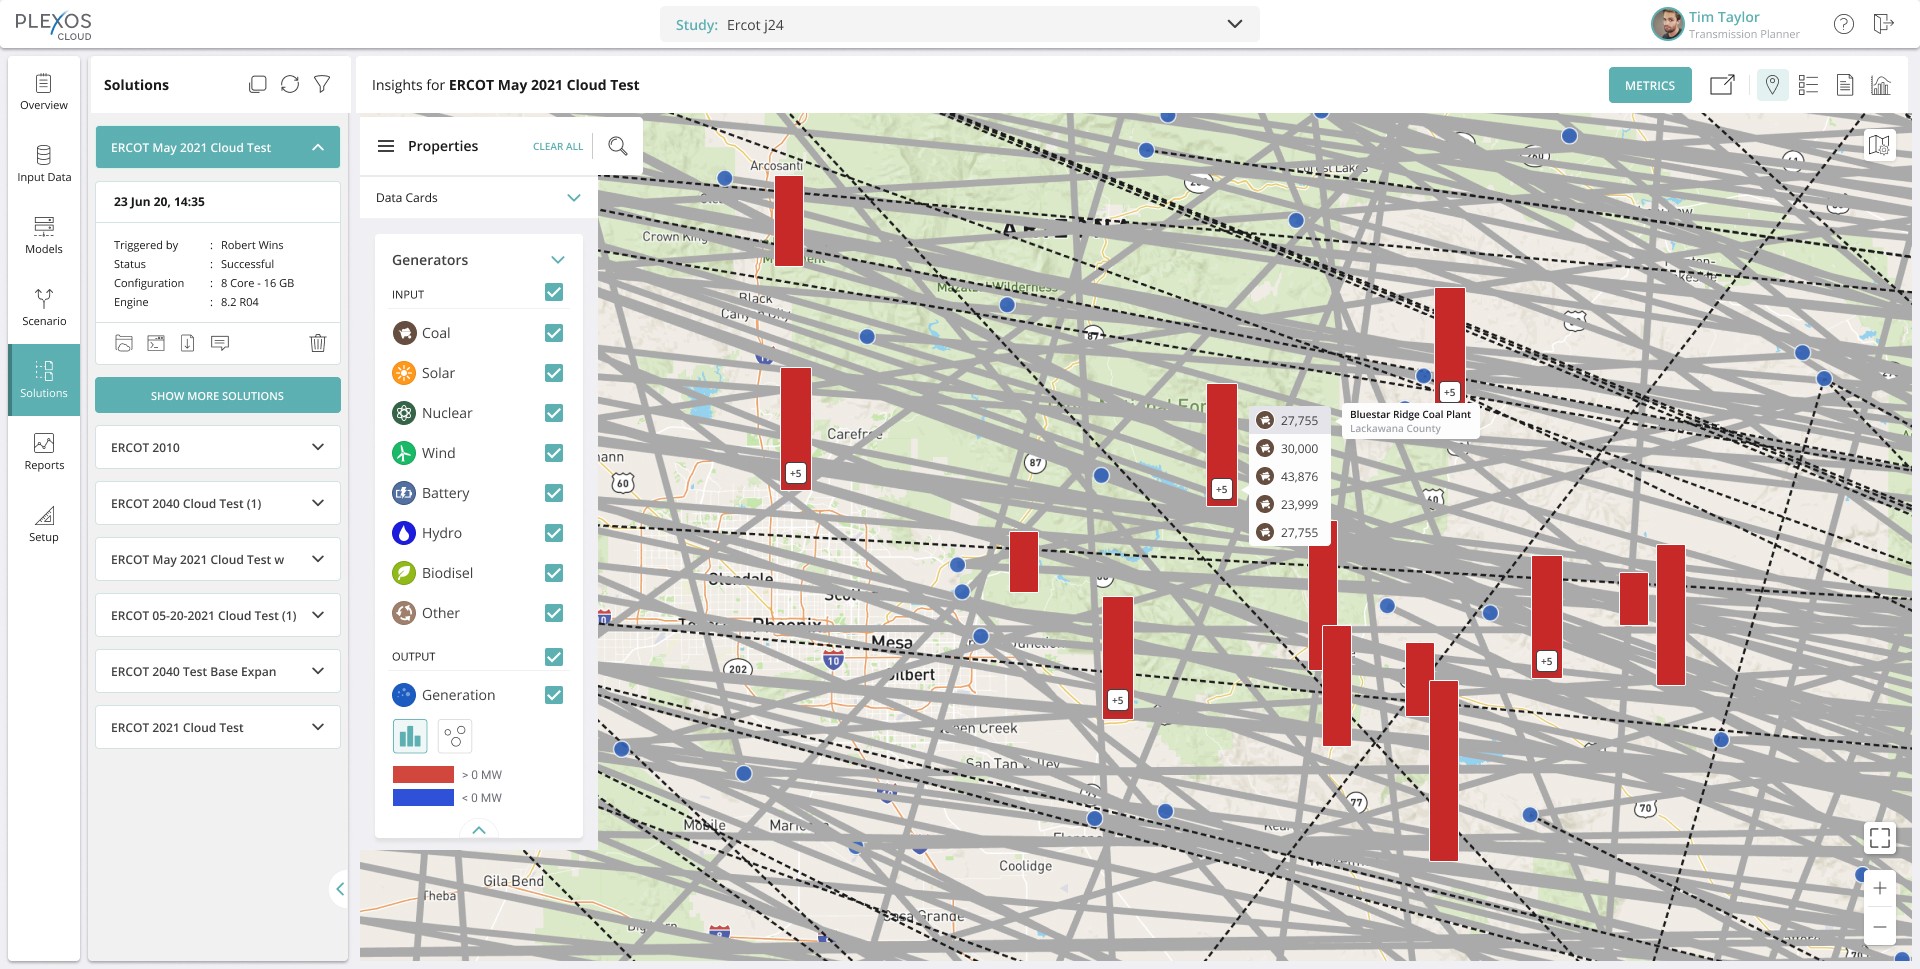1920x969 pixels.
Task: Toggle the OUTPUT checkbox
Action: click(554, 656)
